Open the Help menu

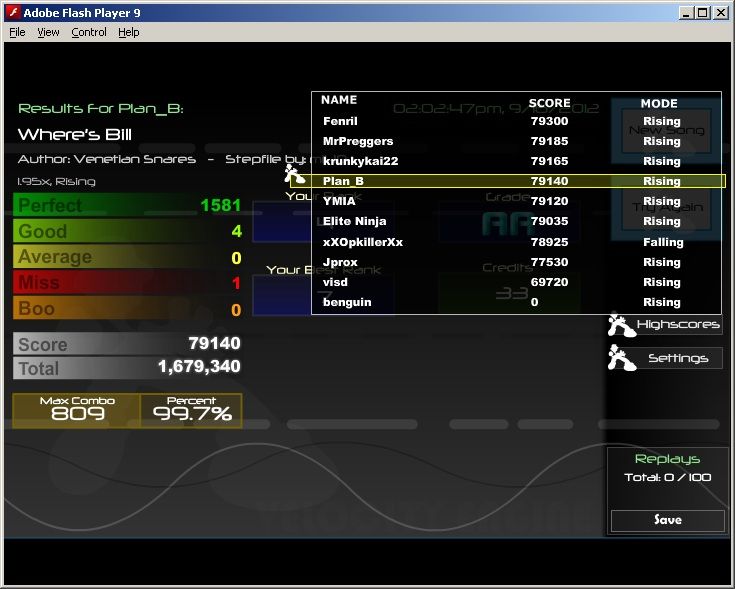pos(129,32)
